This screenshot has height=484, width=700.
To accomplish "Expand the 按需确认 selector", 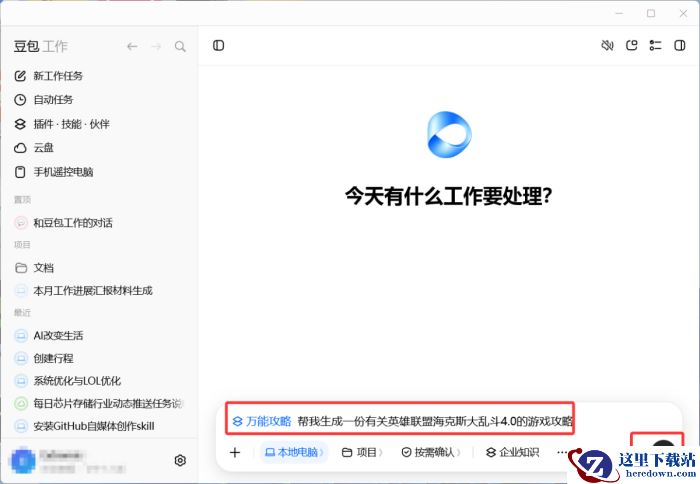I will (x=430, y=452).
